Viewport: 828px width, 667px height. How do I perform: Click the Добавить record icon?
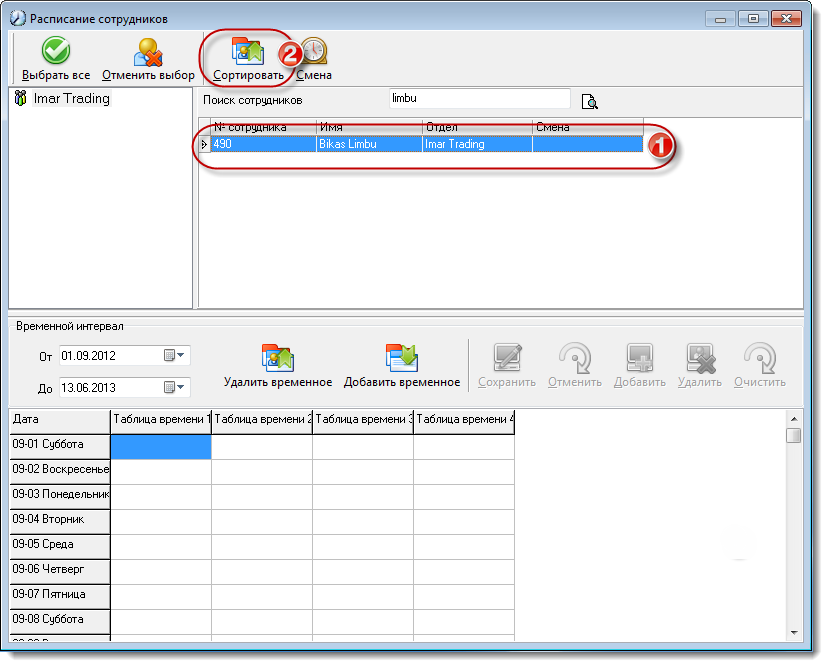coord(639,358)
